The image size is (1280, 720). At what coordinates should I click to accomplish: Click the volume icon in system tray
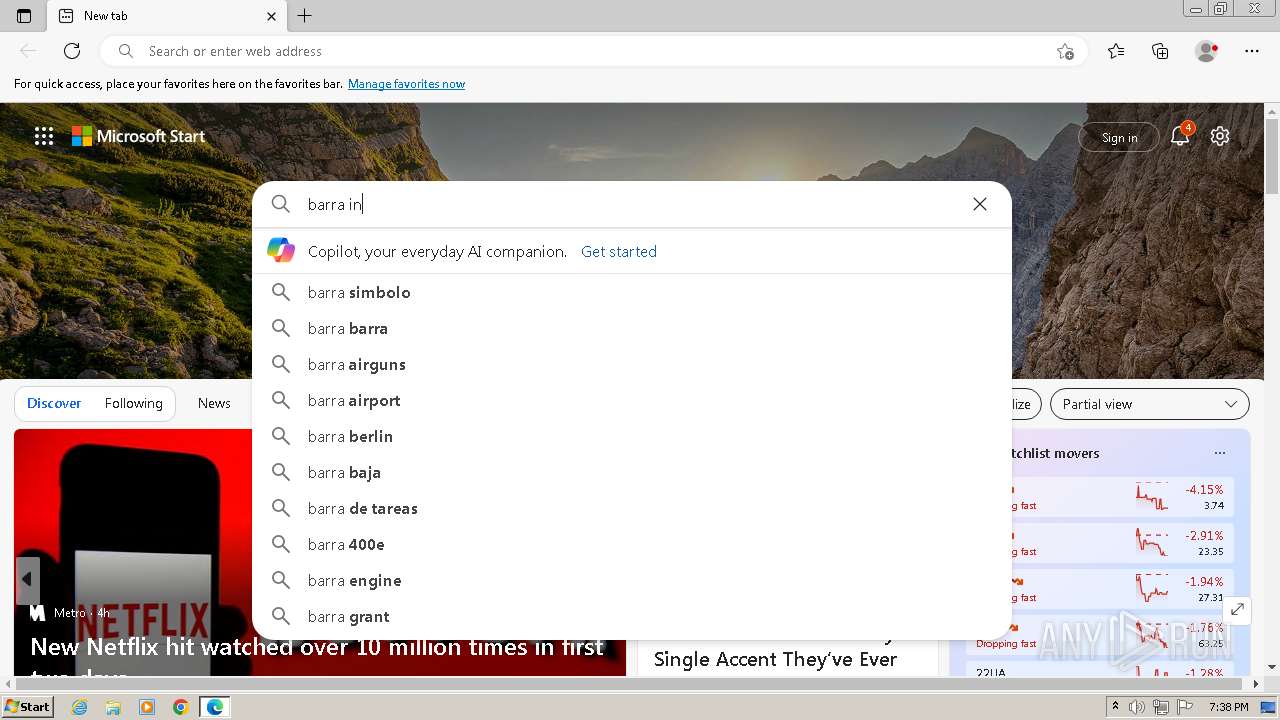pos(1137,707)
